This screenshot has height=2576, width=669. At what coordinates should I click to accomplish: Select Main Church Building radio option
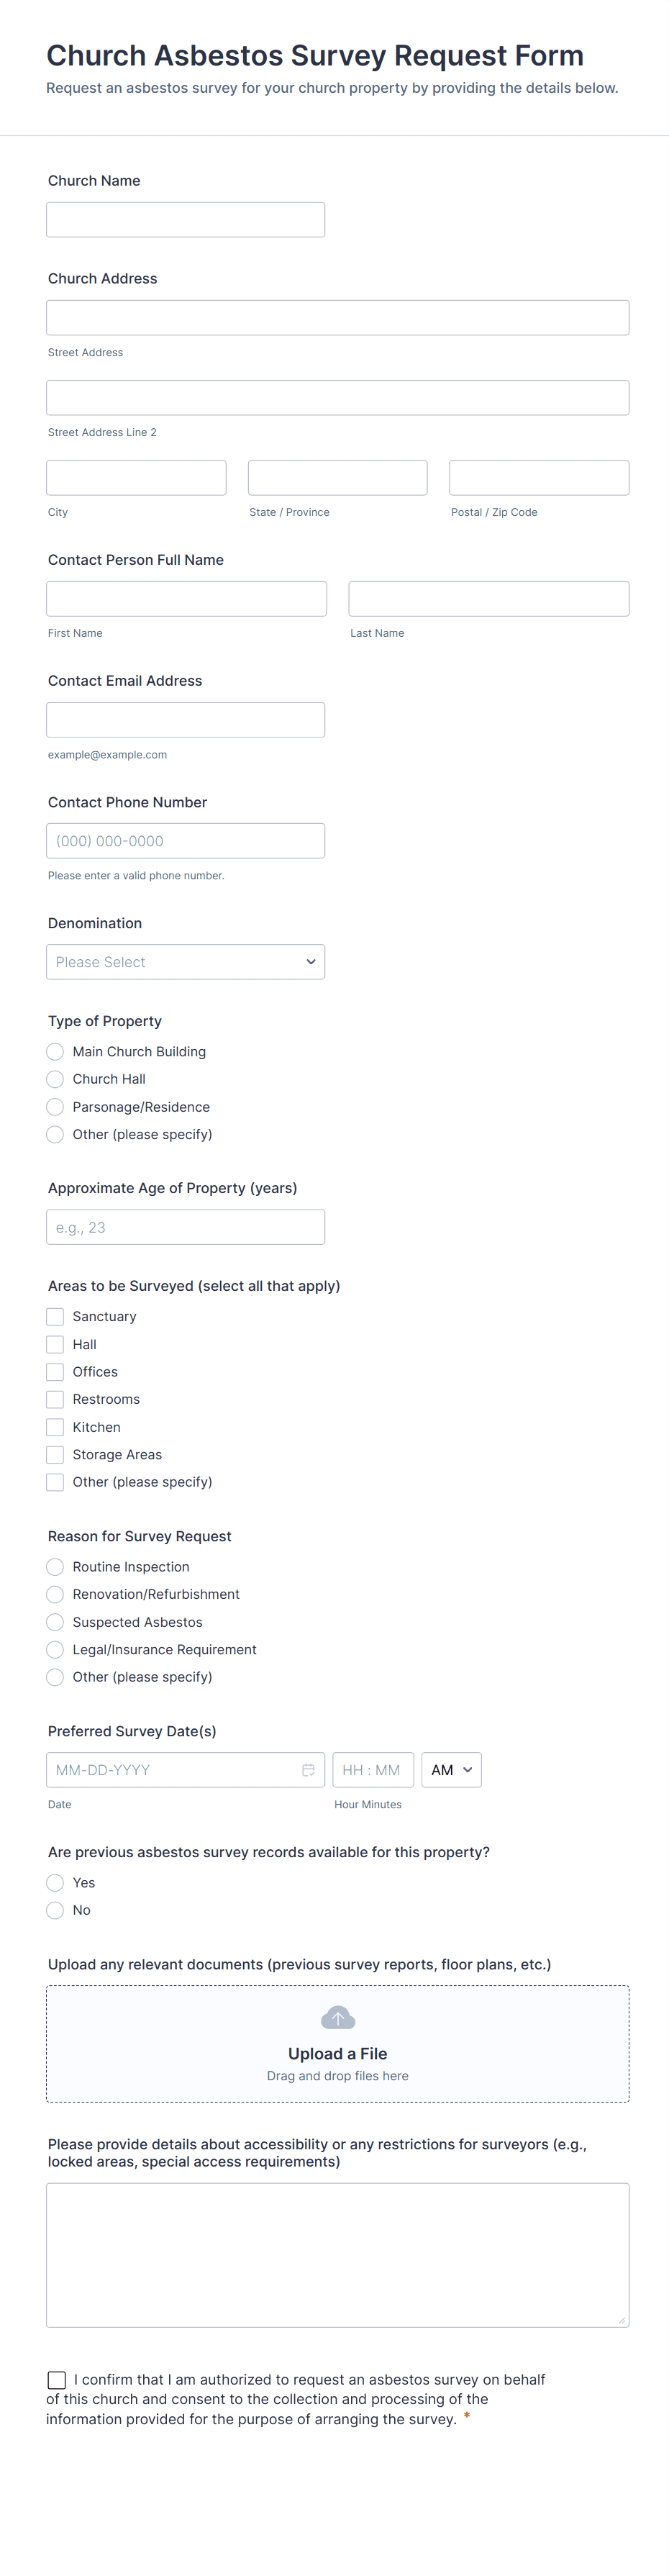(55, 1052)
